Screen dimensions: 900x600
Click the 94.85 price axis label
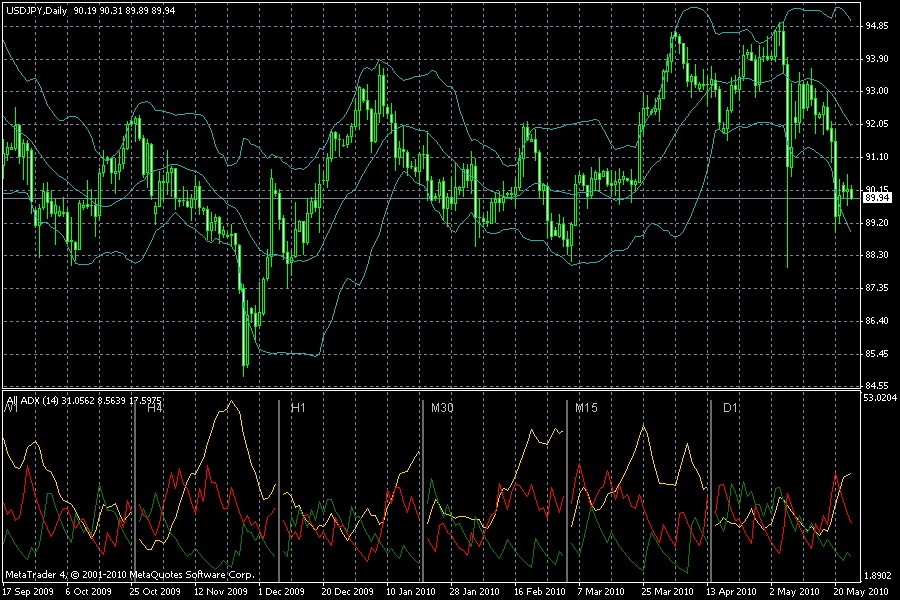[x=877, y=25]
